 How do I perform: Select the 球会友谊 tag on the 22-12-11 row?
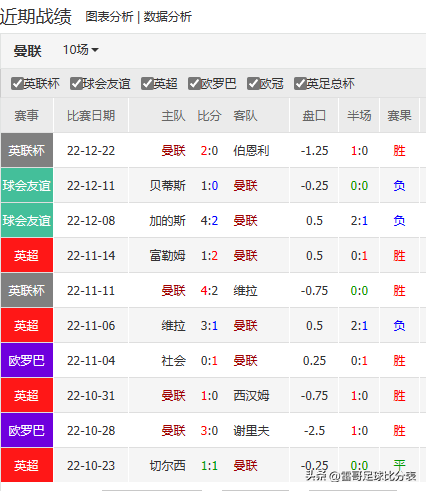[27, 185]
